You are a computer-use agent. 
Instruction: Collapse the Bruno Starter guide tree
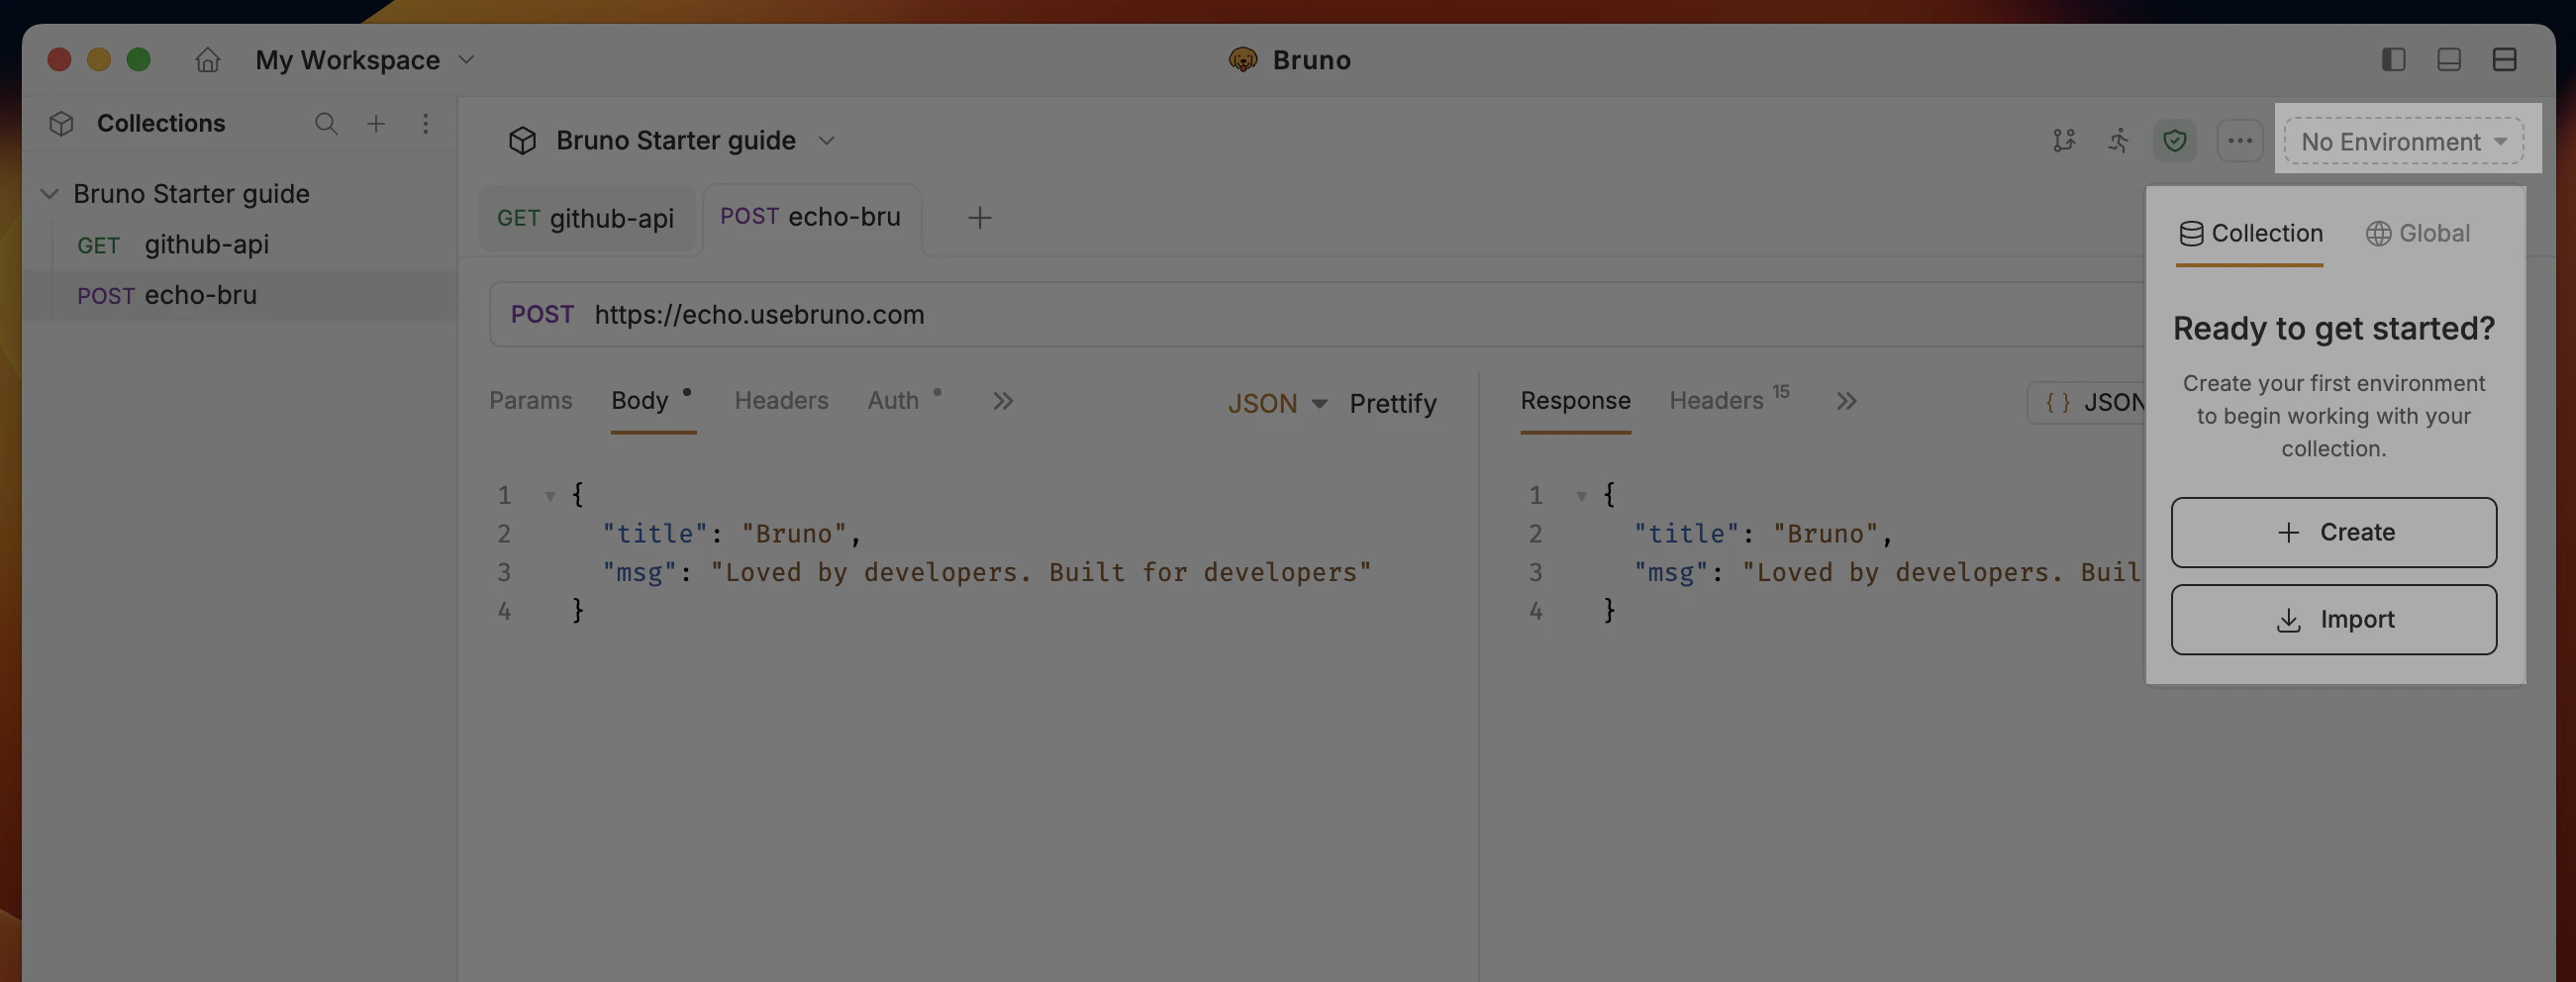49,193
